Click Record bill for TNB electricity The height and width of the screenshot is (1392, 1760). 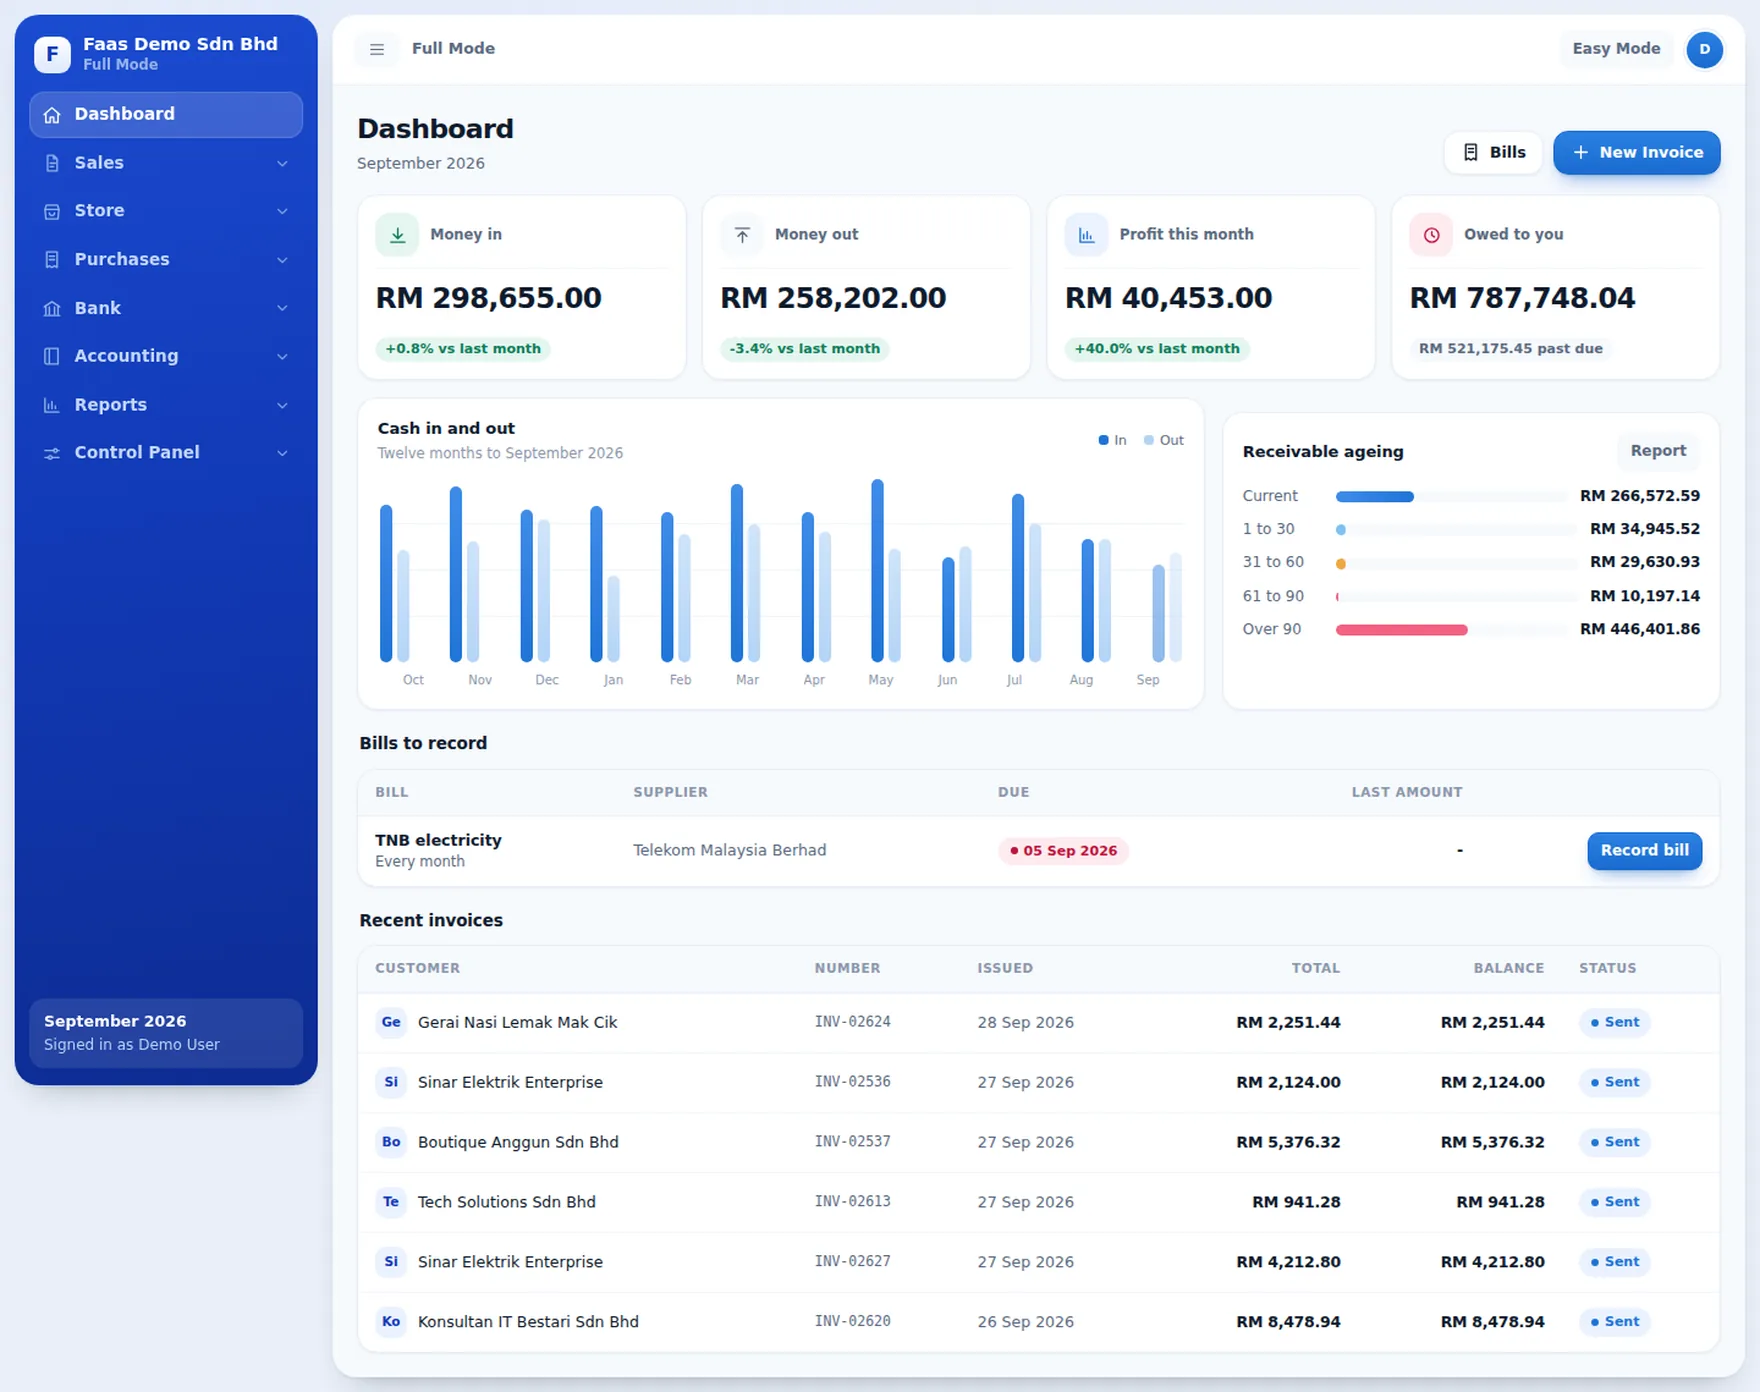tap(1644, 851)
